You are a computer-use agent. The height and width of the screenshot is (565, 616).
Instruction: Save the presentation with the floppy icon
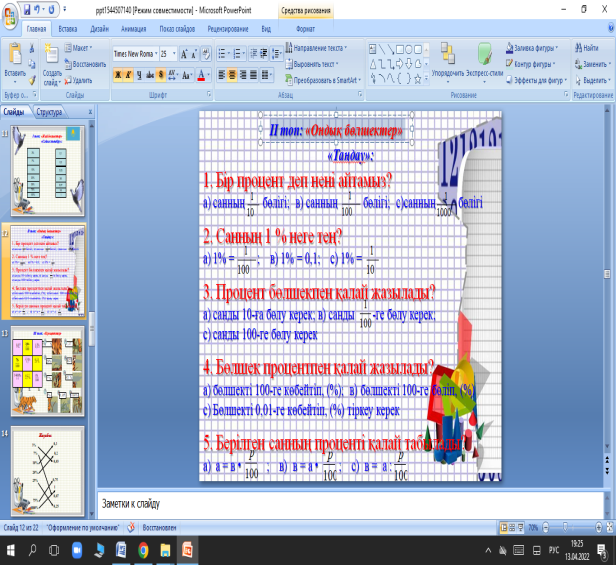[x=27, y=9]
